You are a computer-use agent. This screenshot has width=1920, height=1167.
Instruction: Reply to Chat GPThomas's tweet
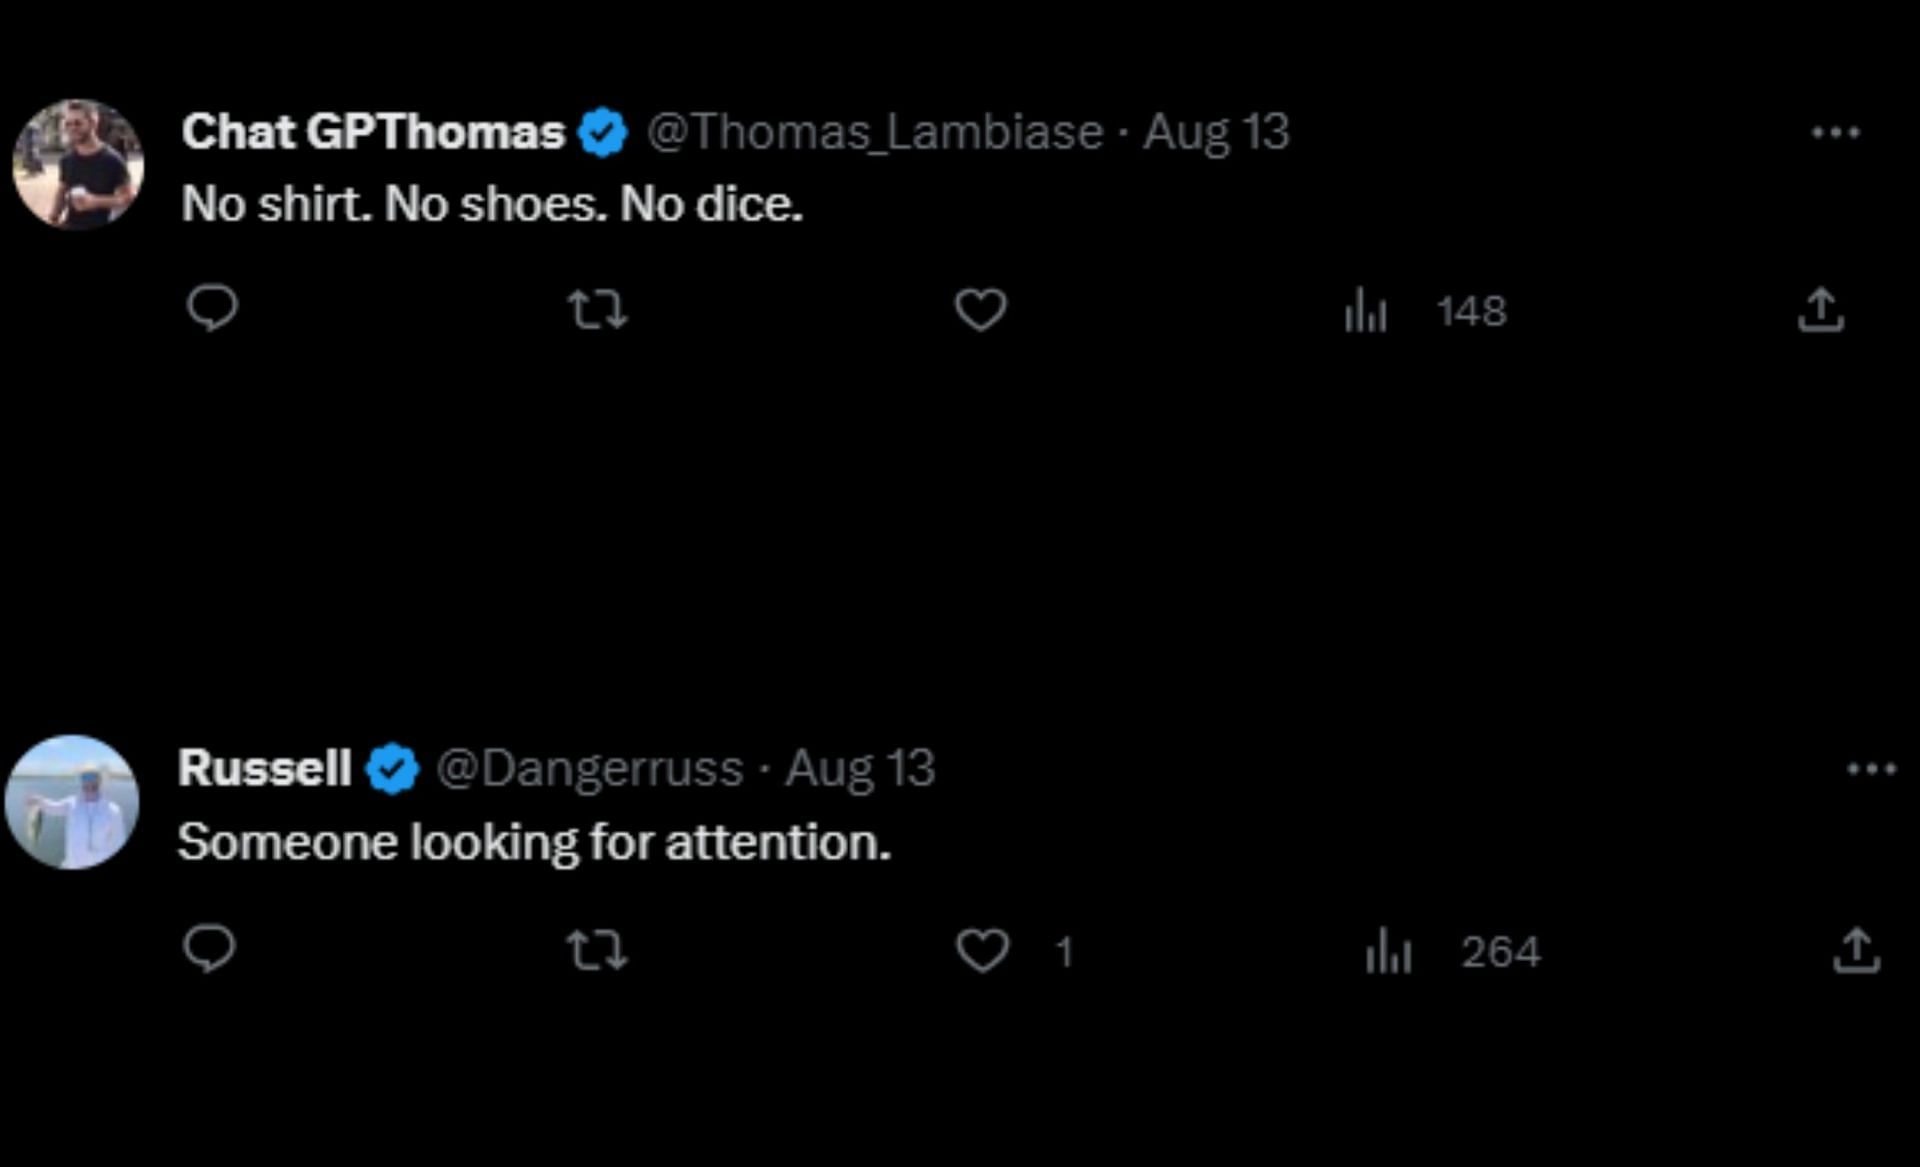(x=212, y=308)
